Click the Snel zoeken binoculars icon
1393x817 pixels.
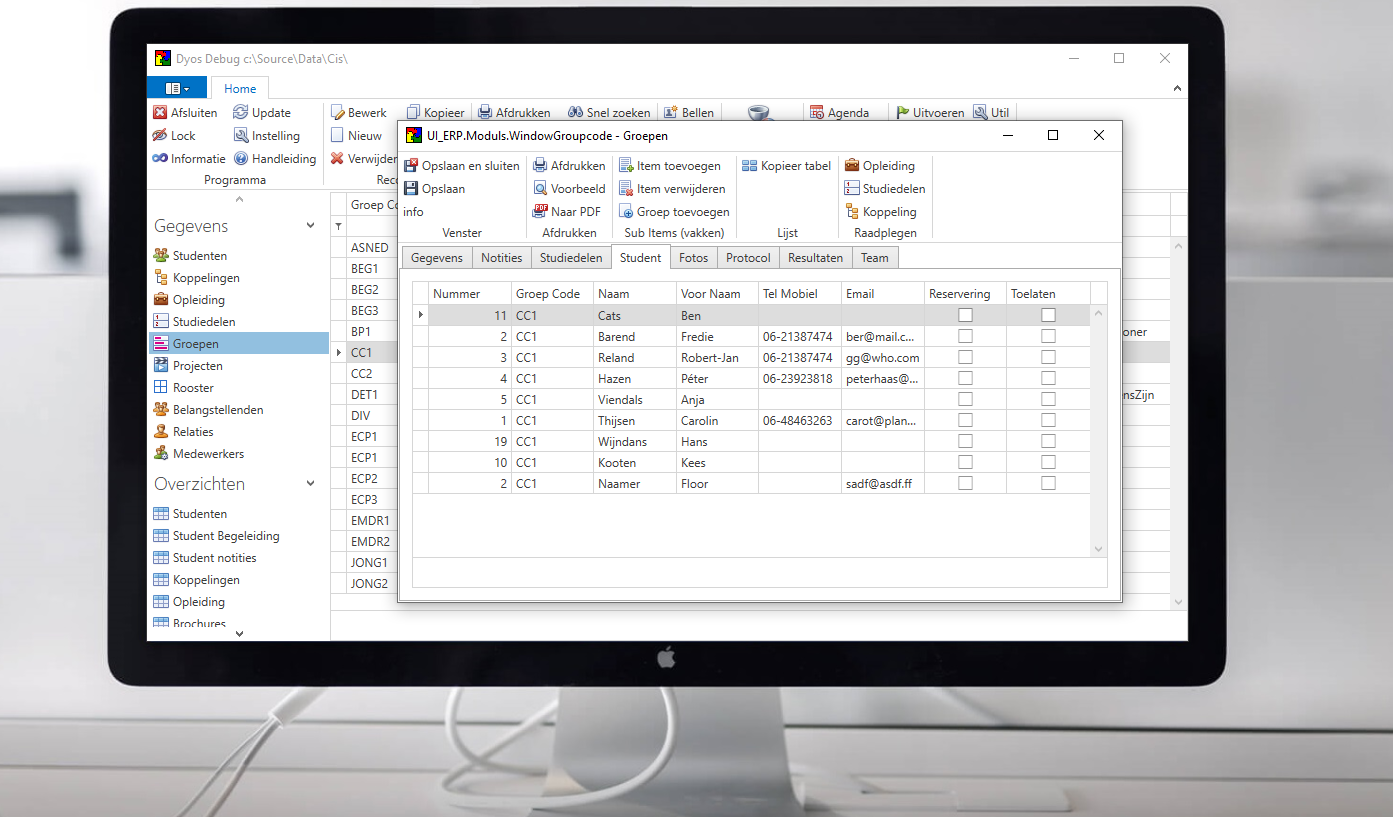click(x=576, y=113)
